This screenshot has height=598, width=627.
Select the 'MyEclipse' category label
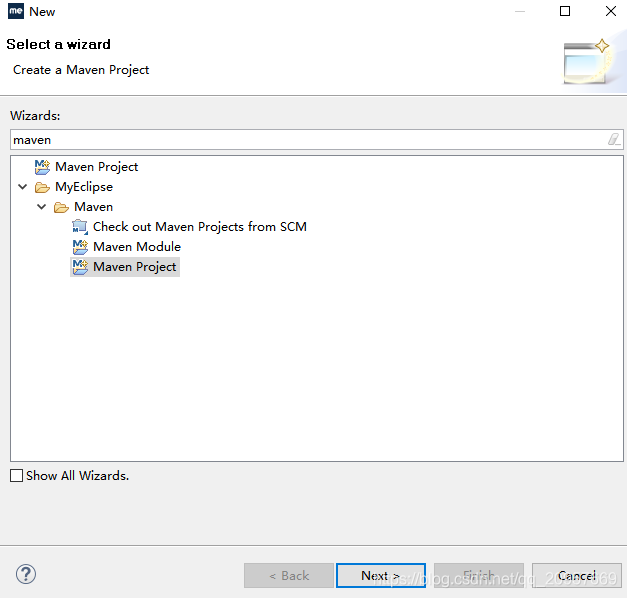click(x=84, y=187)
